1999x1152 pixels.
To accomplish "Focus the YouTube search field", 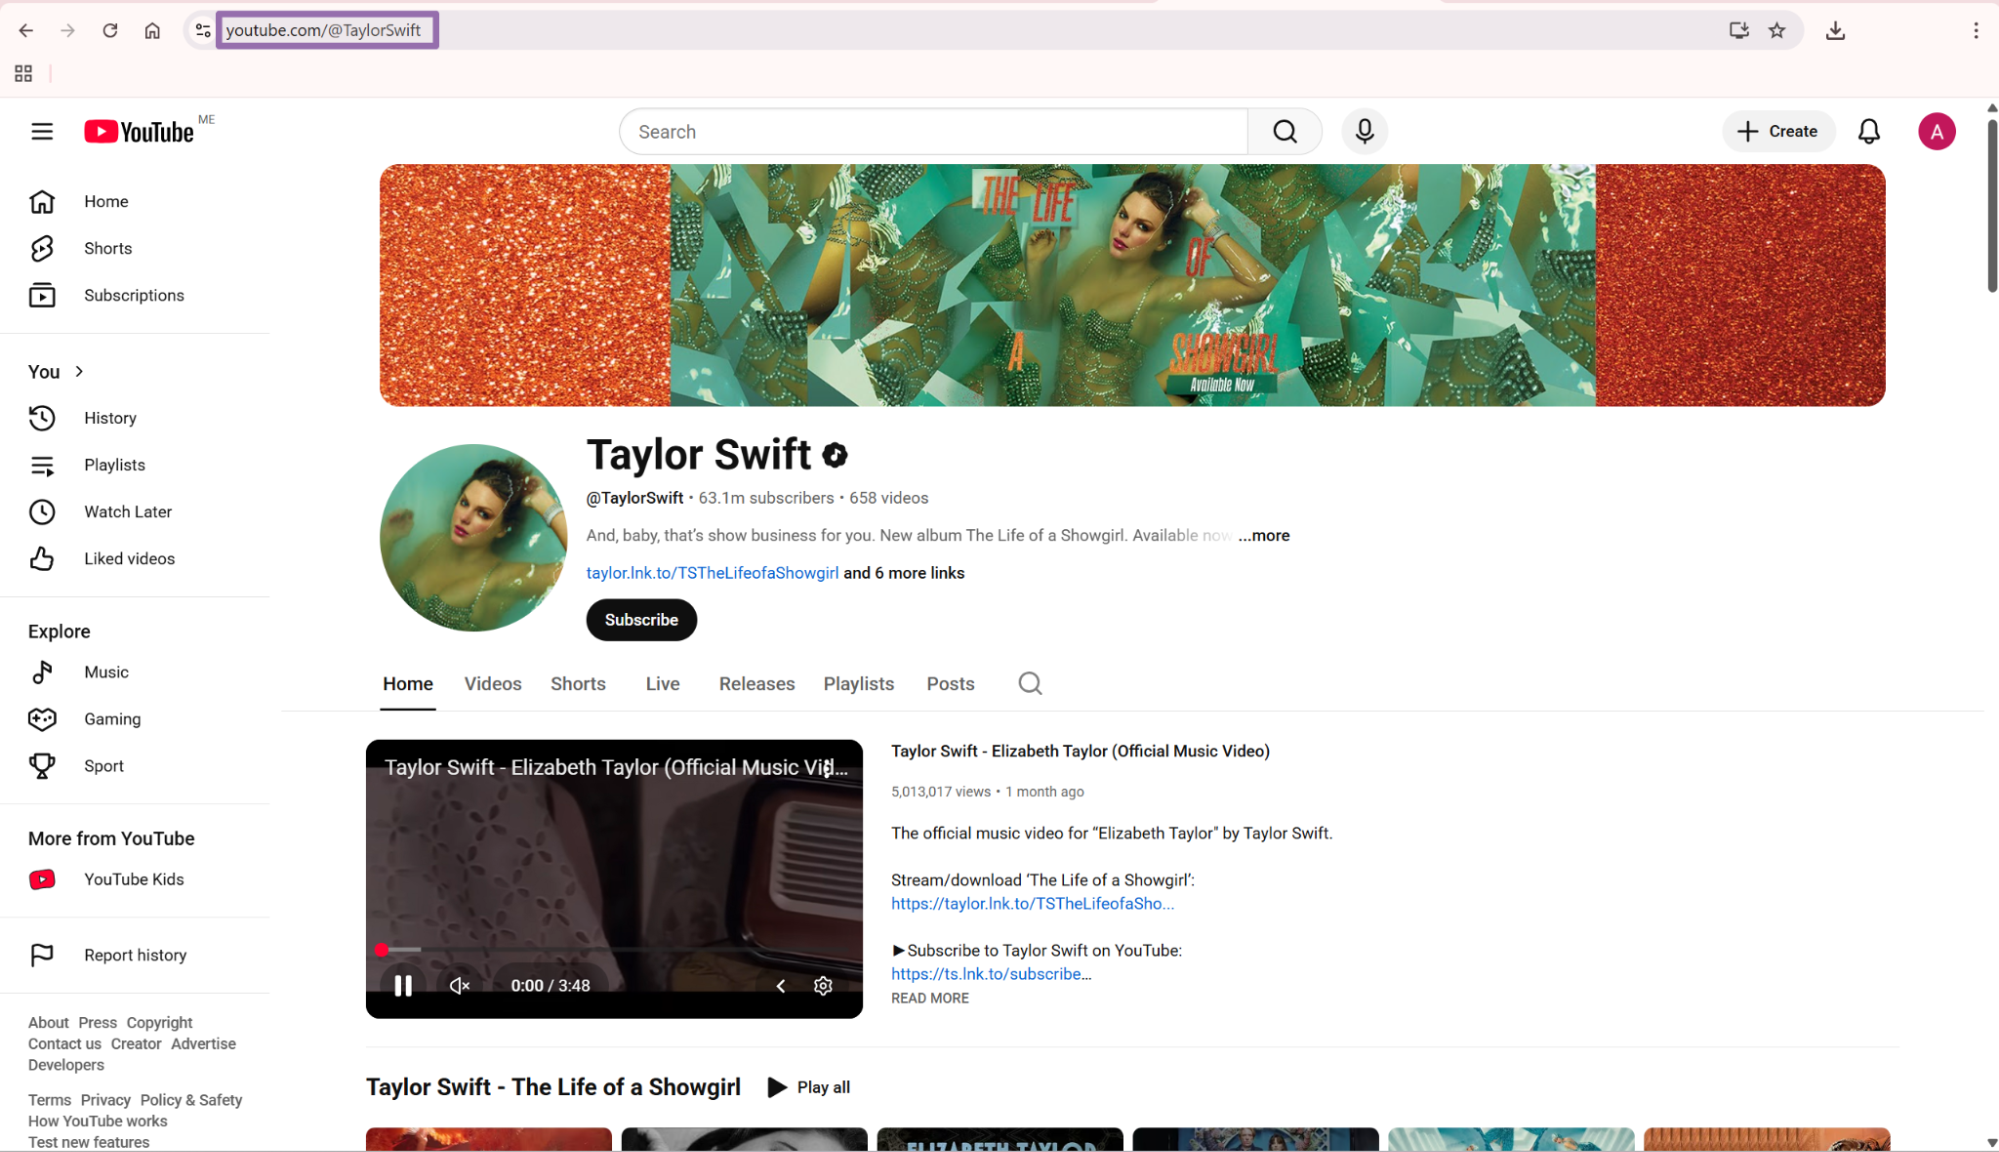I will point(933,132).
